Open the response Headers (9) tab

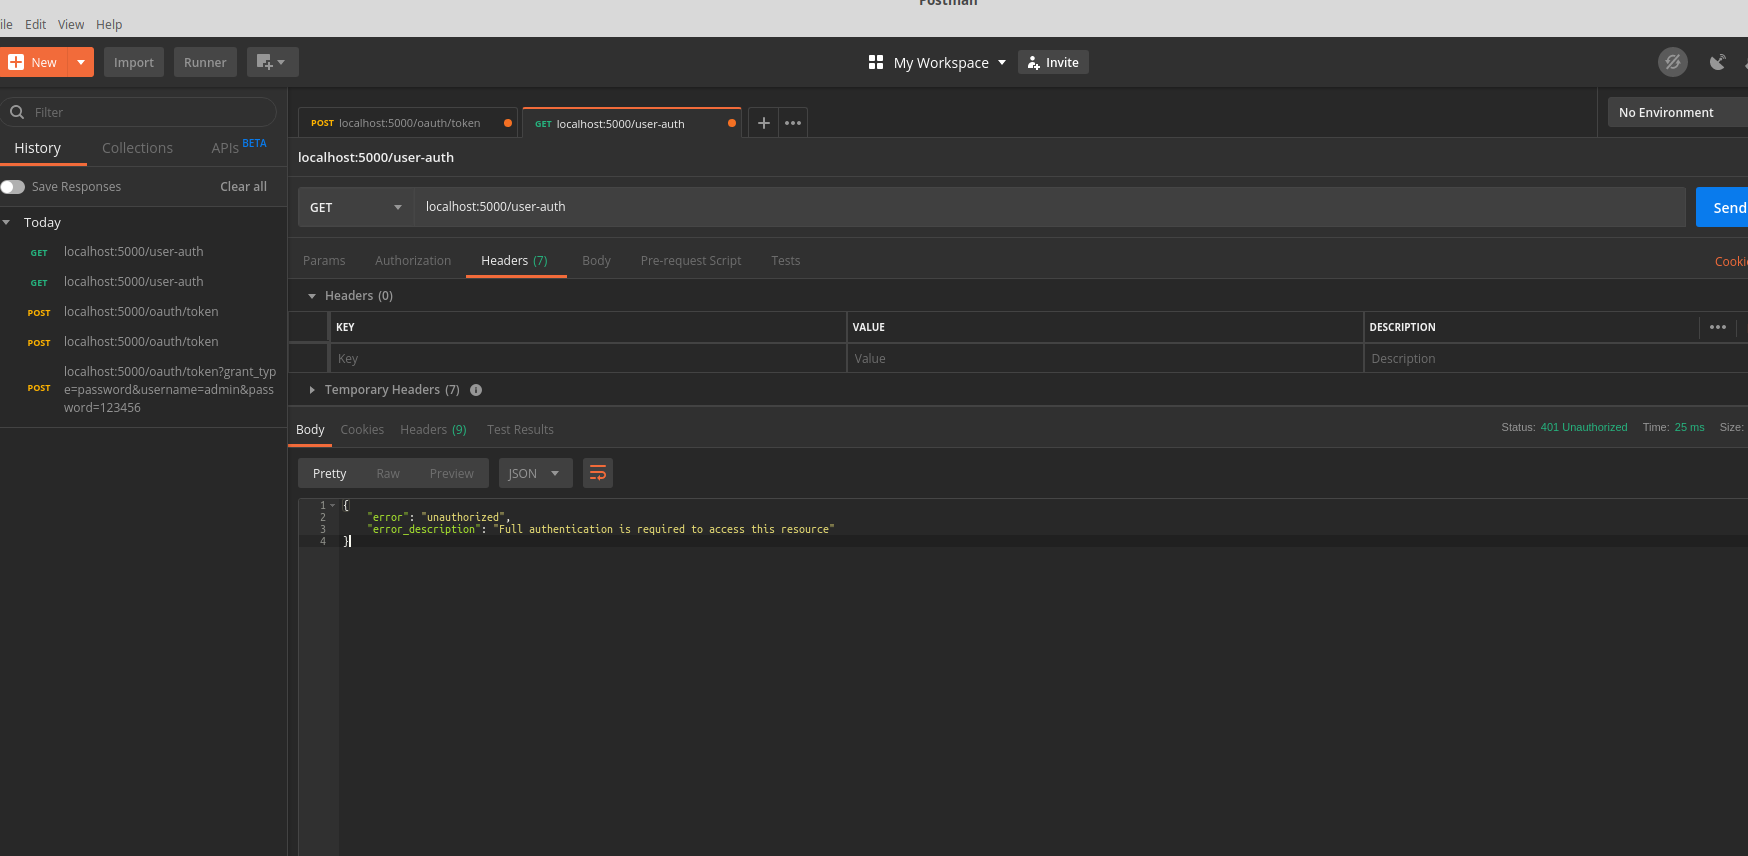click(433, 430)
